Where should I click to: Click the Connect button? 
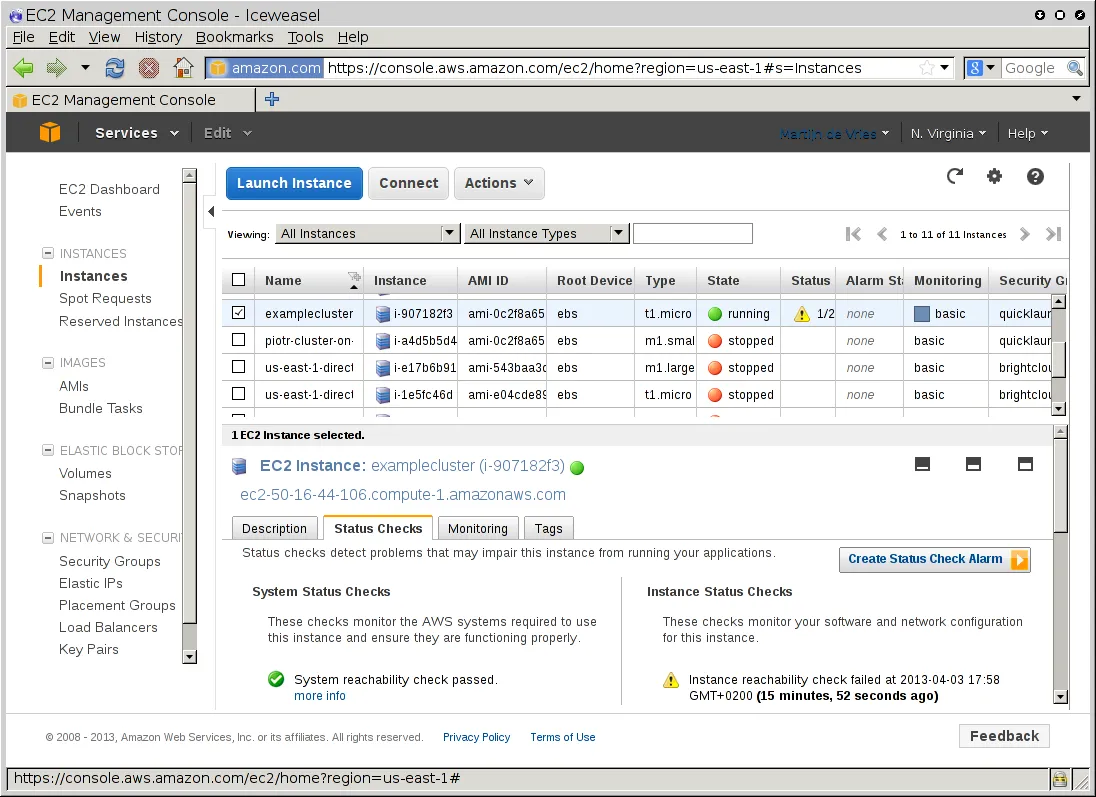click(408, 183)
